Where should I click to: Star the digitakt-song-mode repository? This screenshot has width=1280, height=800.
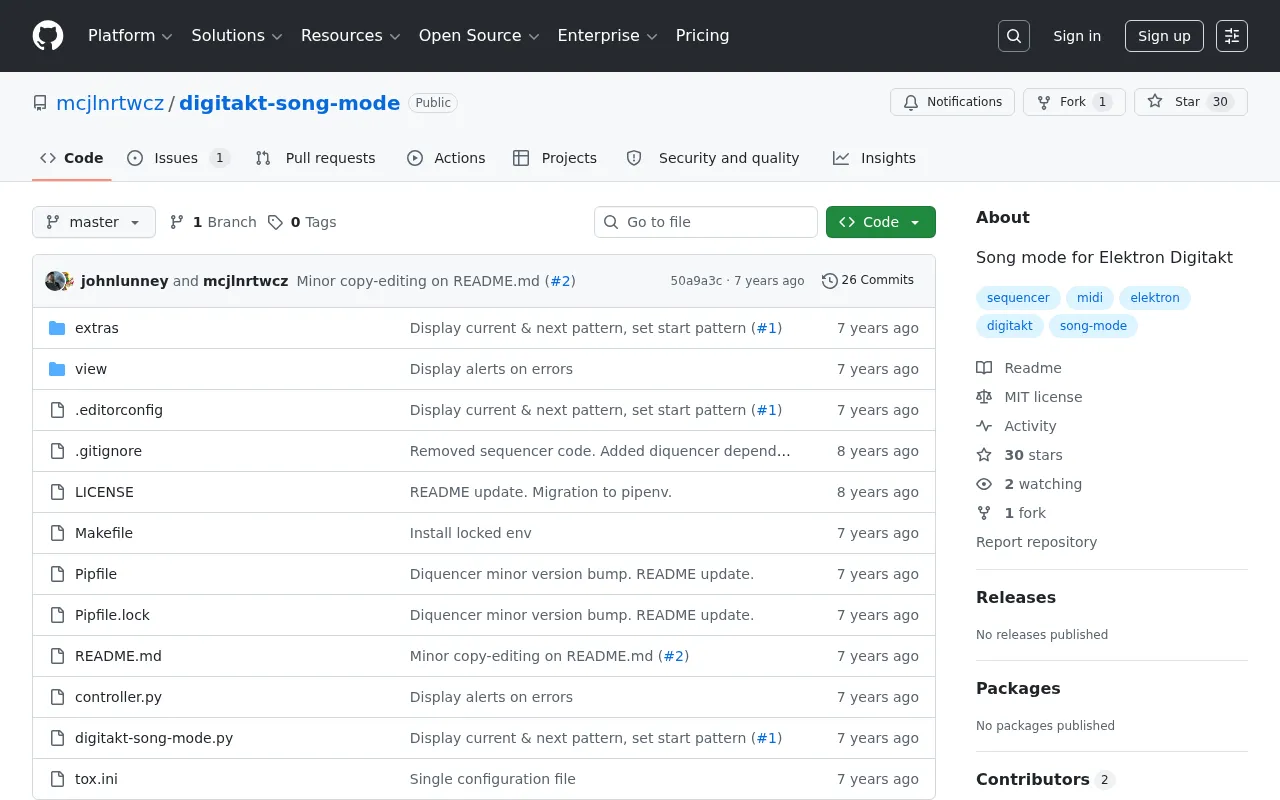point(1191,102)
